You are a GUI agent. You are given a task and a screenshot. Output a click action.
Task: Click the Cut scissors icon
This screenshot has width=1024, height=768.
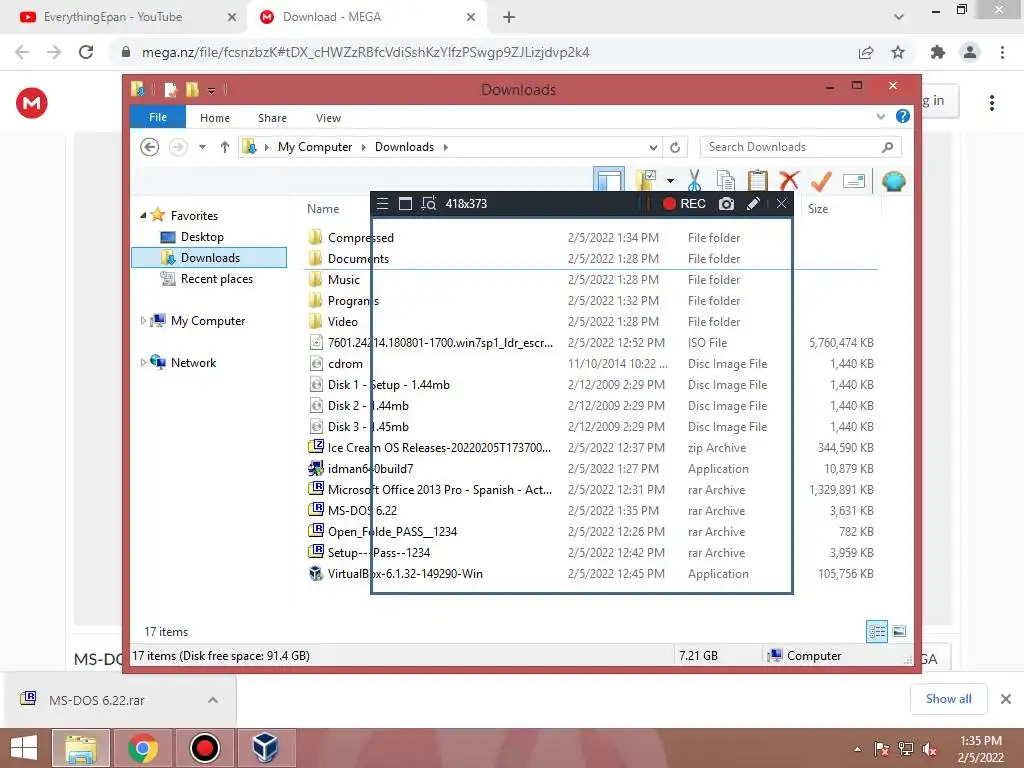694,180
